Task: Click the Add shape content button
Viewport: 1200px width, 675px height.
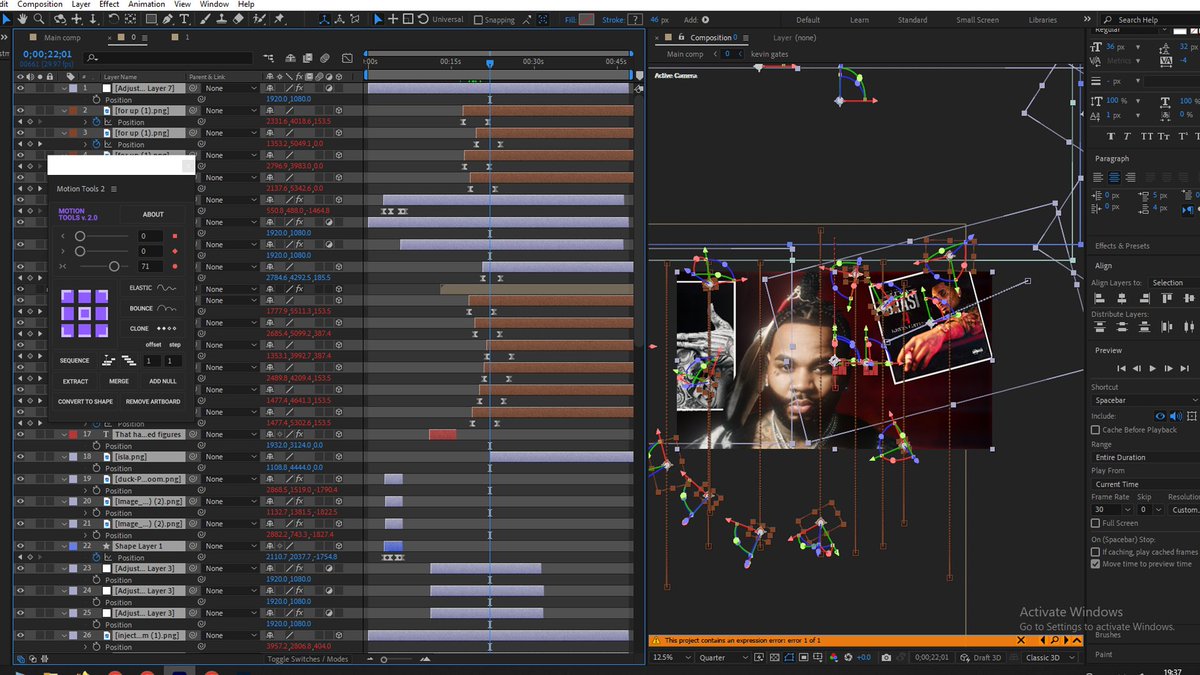Action: coord(706,19)
